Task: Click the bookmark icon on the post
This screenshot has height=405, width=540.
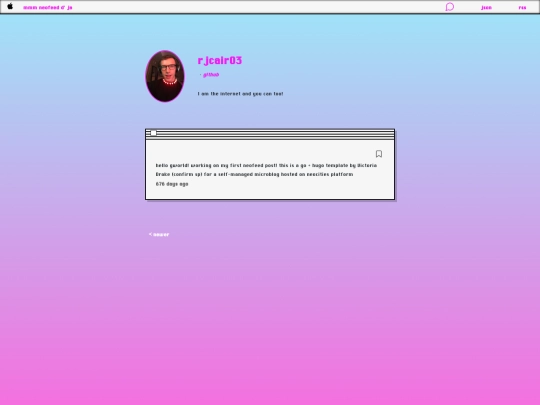Action: tap(379, 154)
